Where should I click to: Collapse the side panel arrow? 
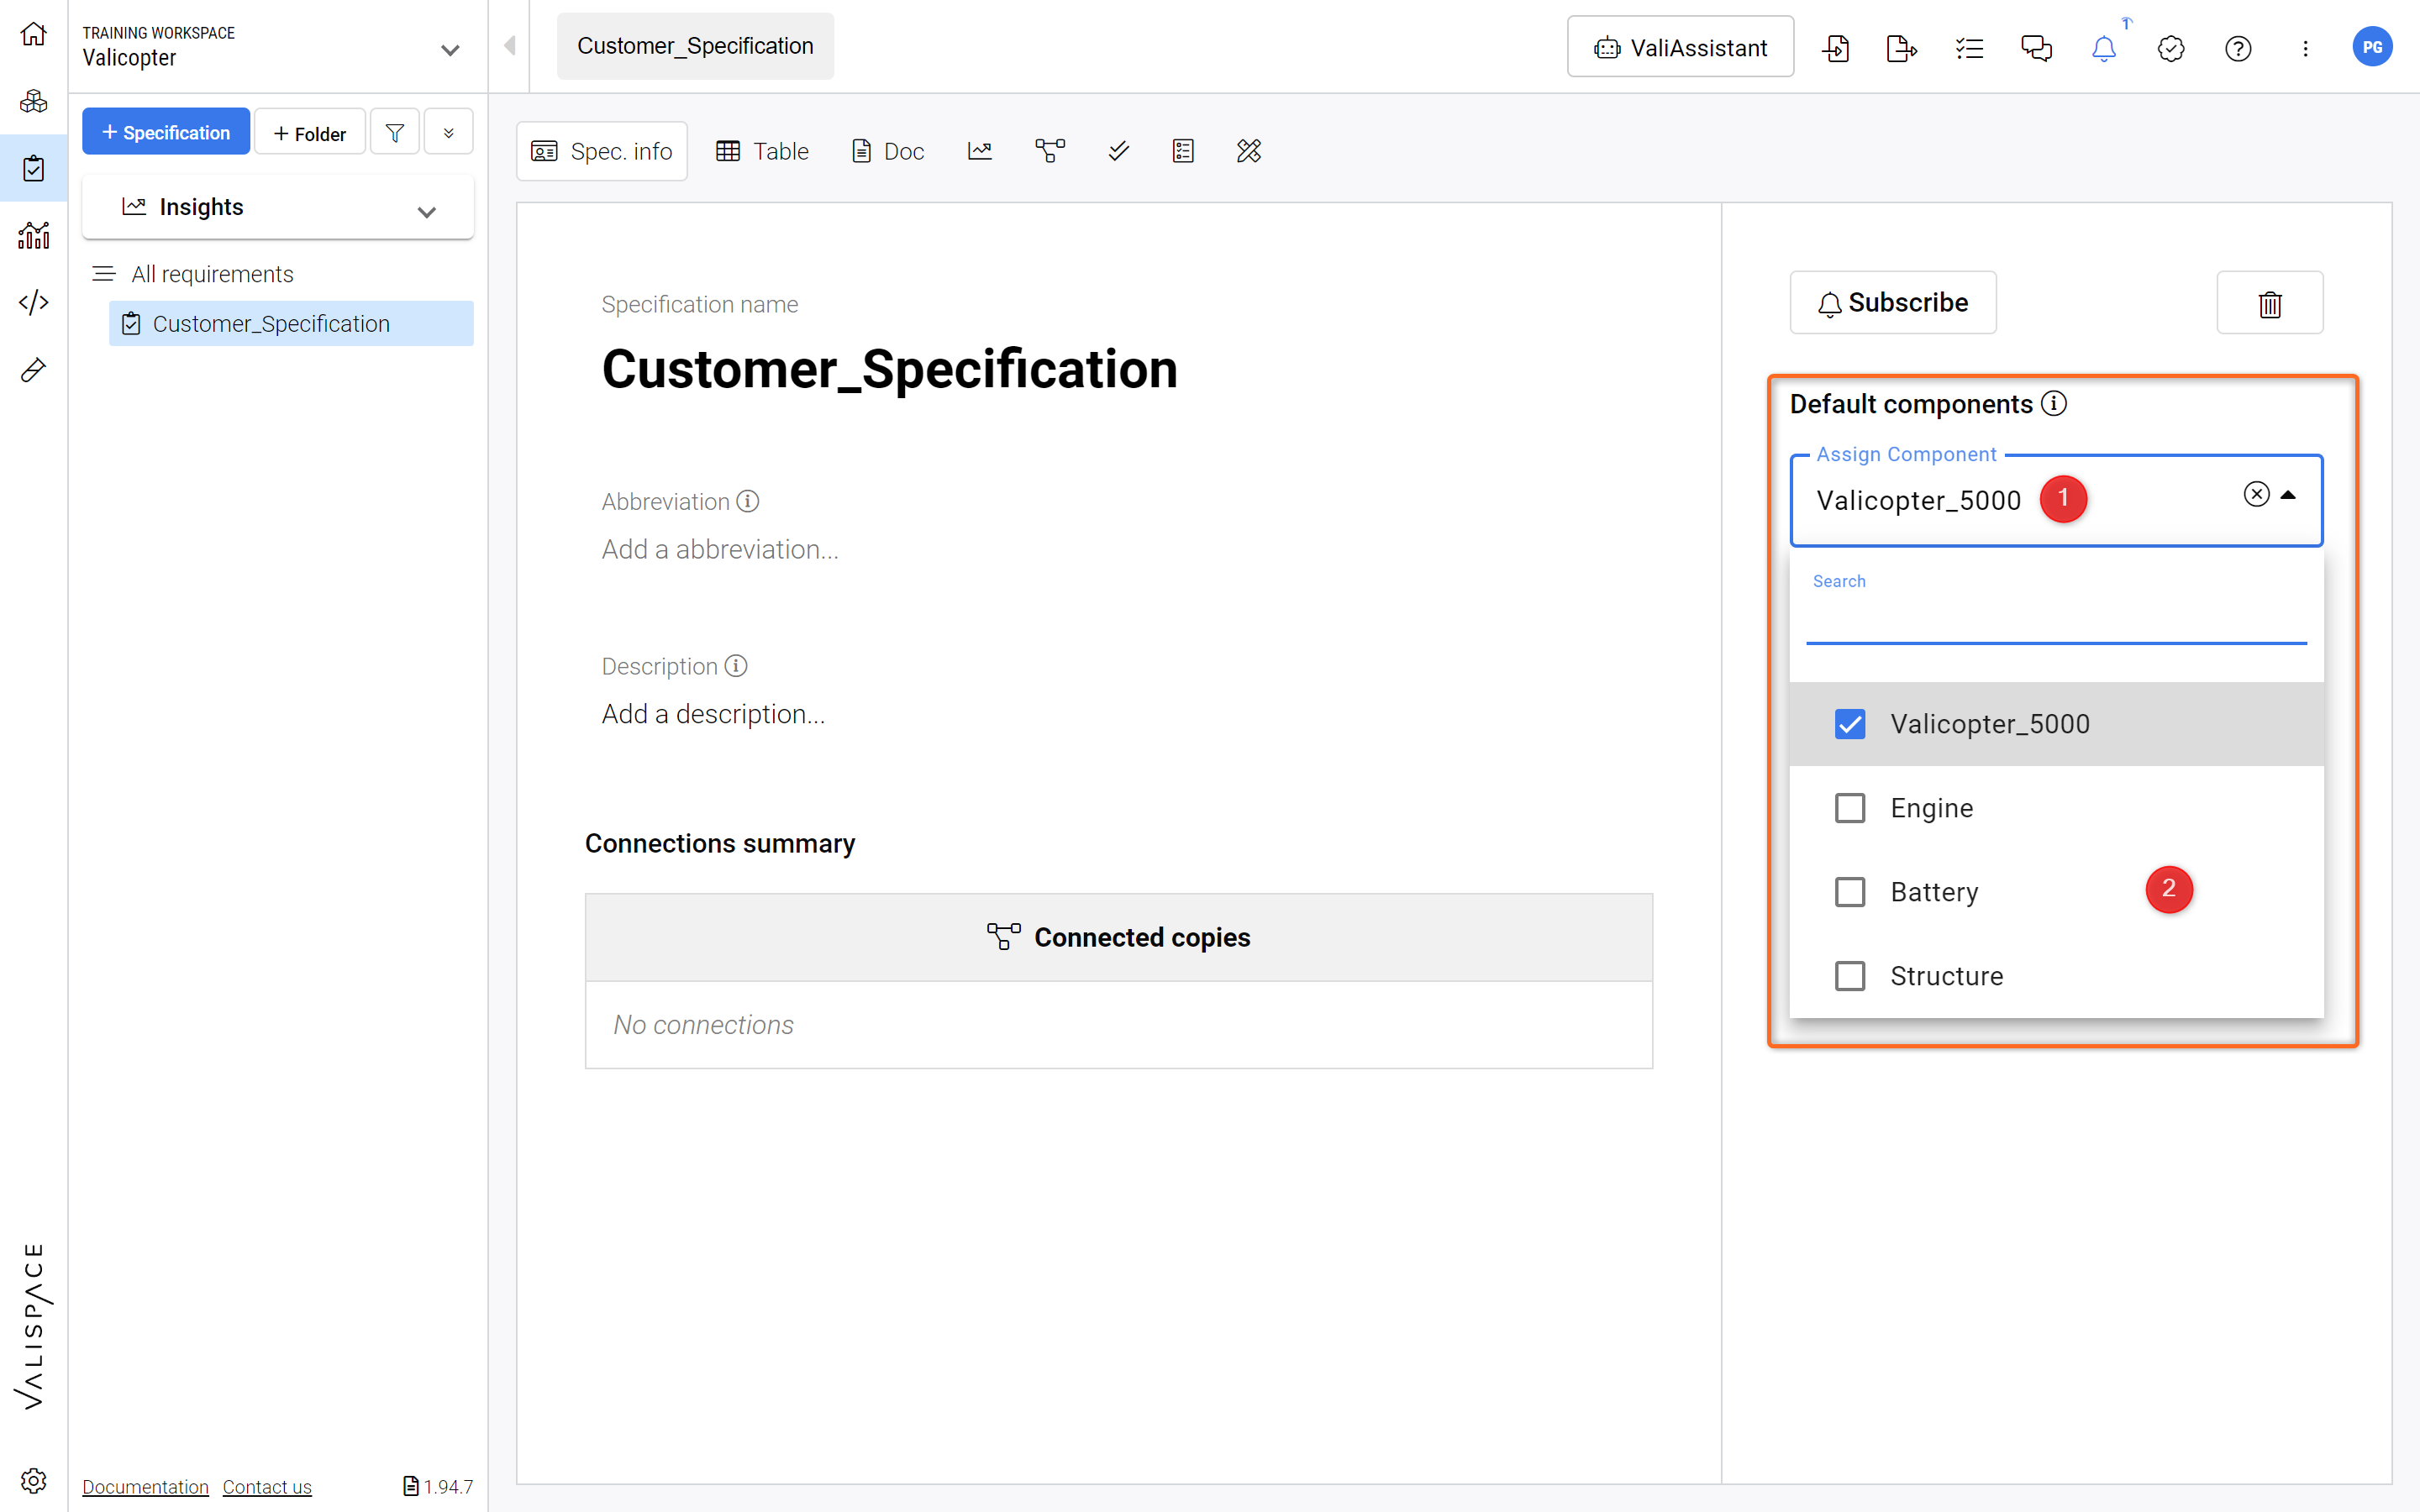510,45
